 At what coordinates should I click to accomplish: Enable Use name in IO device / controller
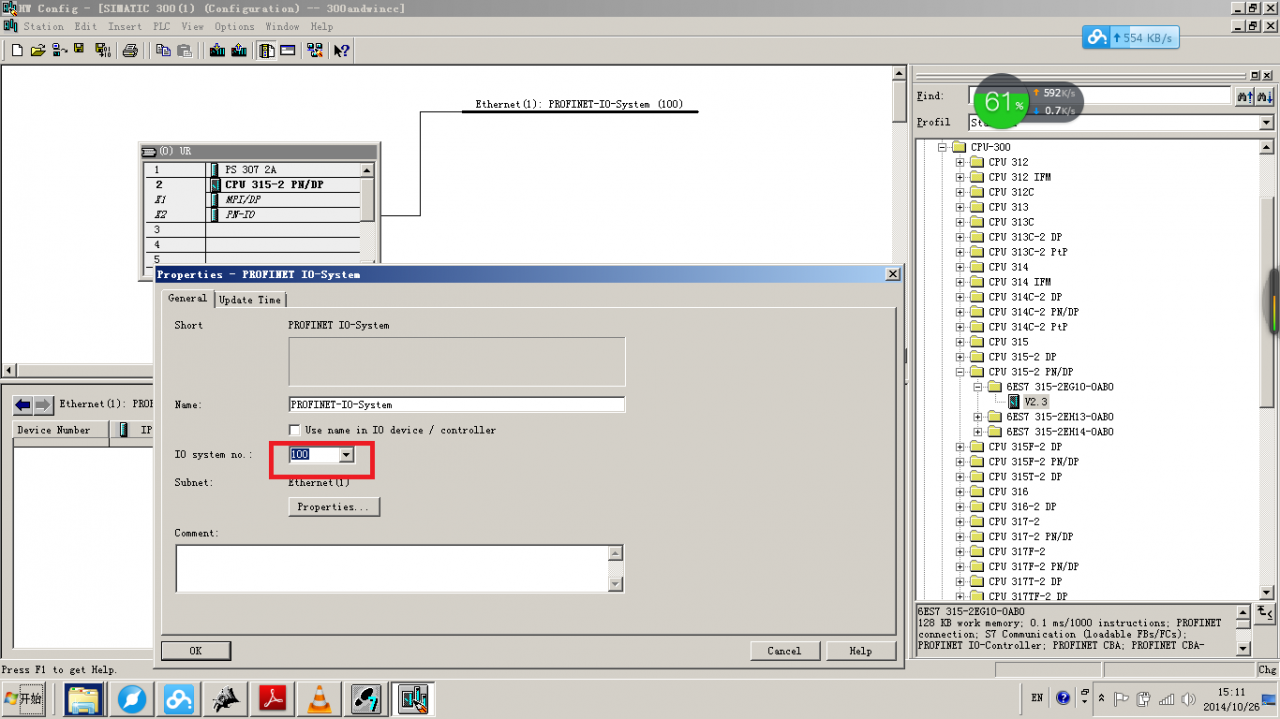pyautogui.click(x=295, y=430)
